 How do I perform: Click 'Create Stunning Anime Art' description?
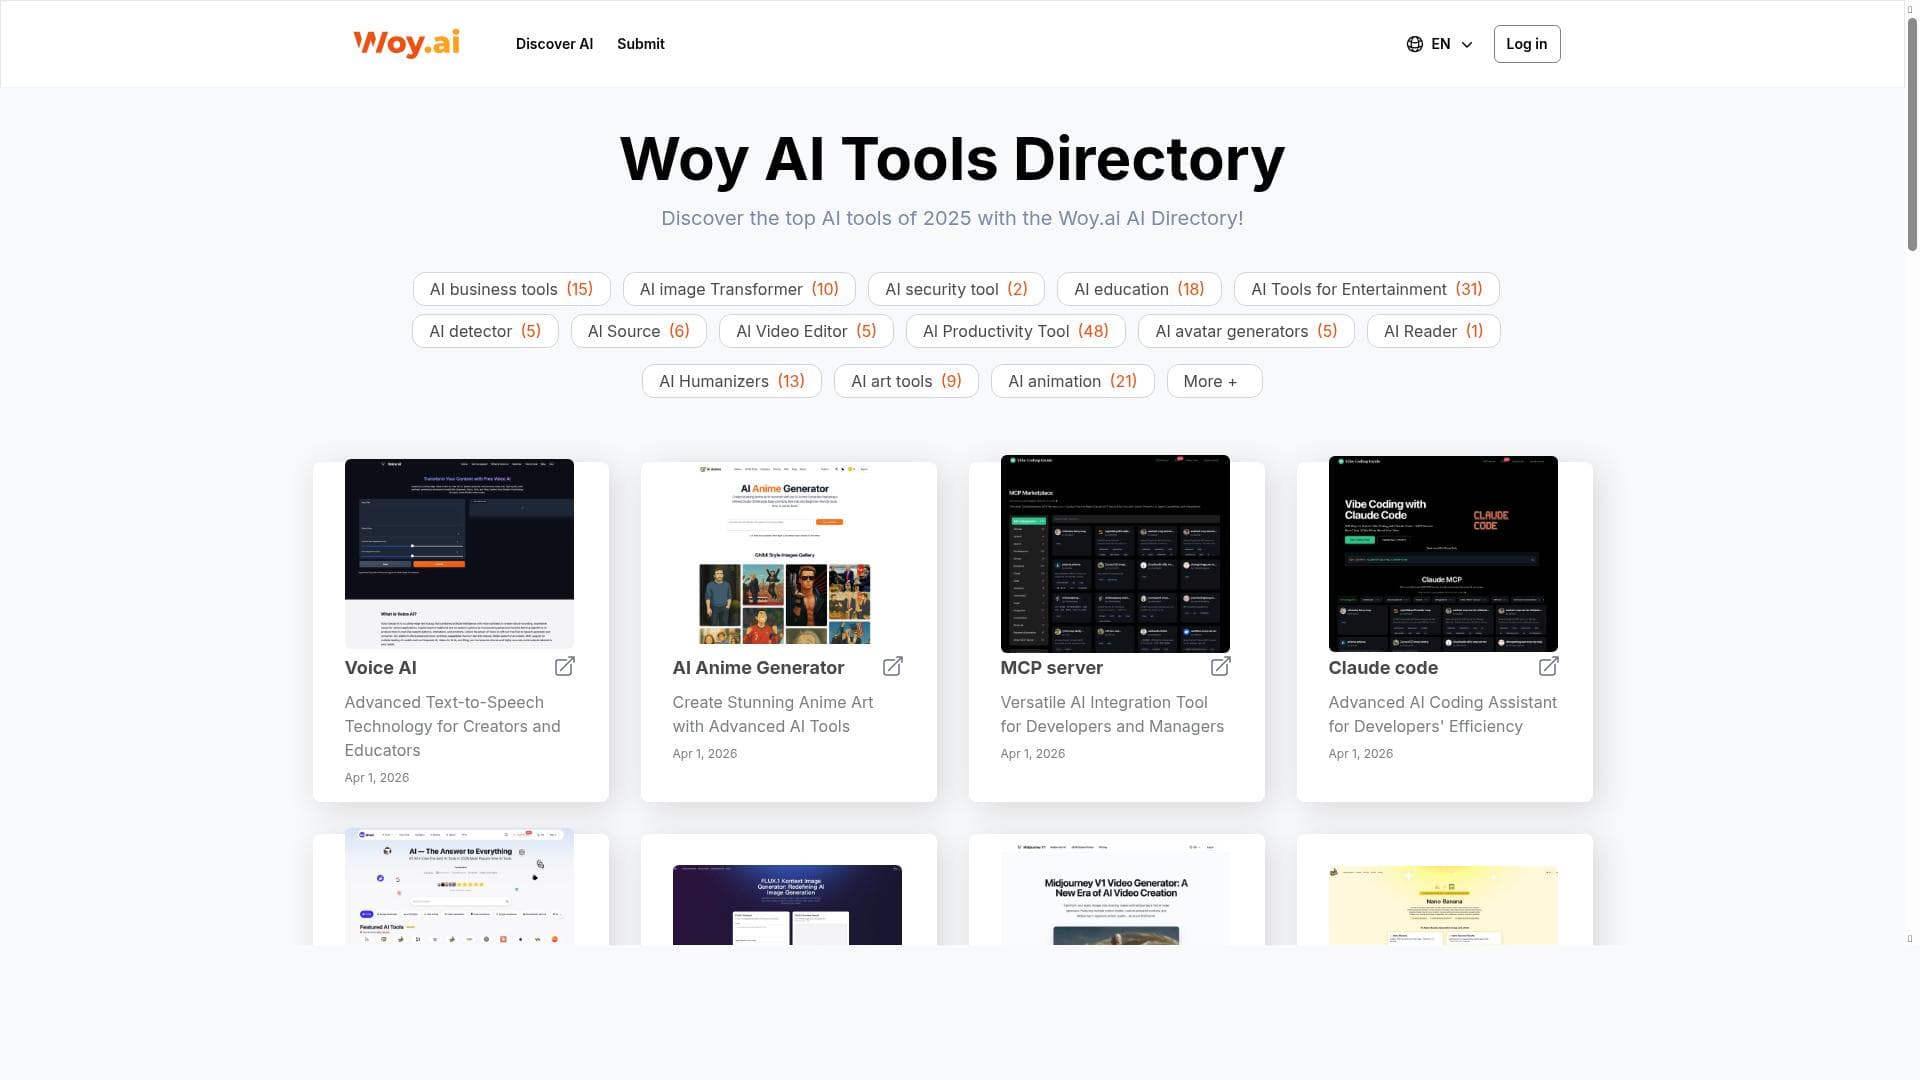[x=772, y=714]
